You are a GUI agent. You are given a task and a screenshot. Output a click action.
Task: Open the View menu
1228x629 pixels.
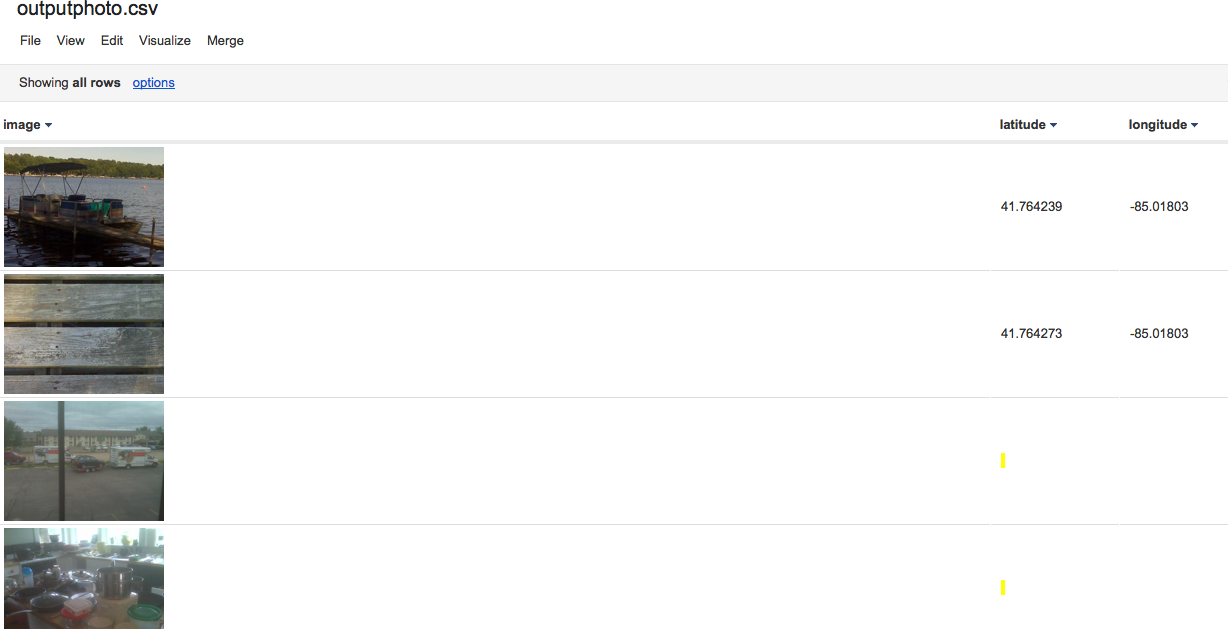[70, 41]
